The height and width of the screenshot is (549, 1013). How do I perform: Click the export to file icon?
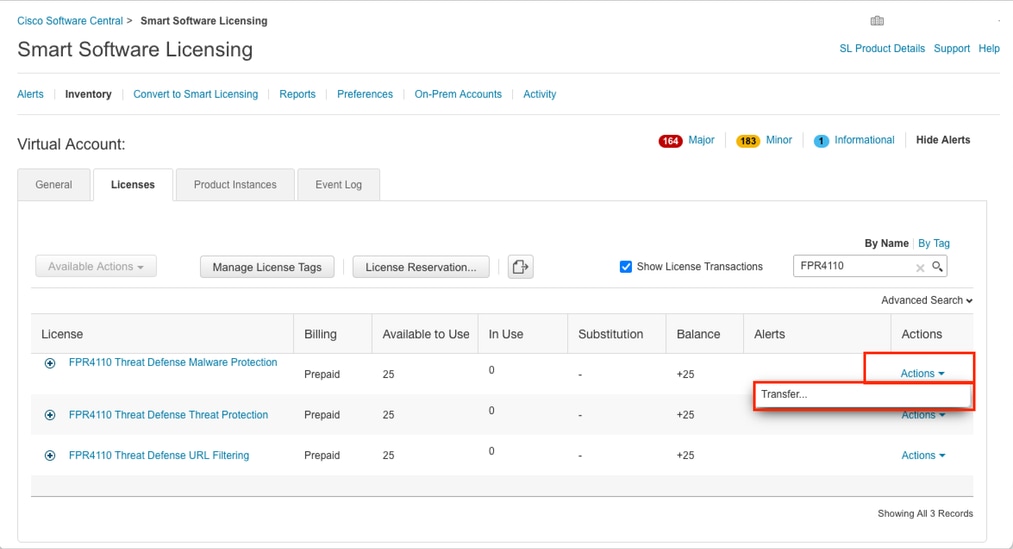point(520,267)
